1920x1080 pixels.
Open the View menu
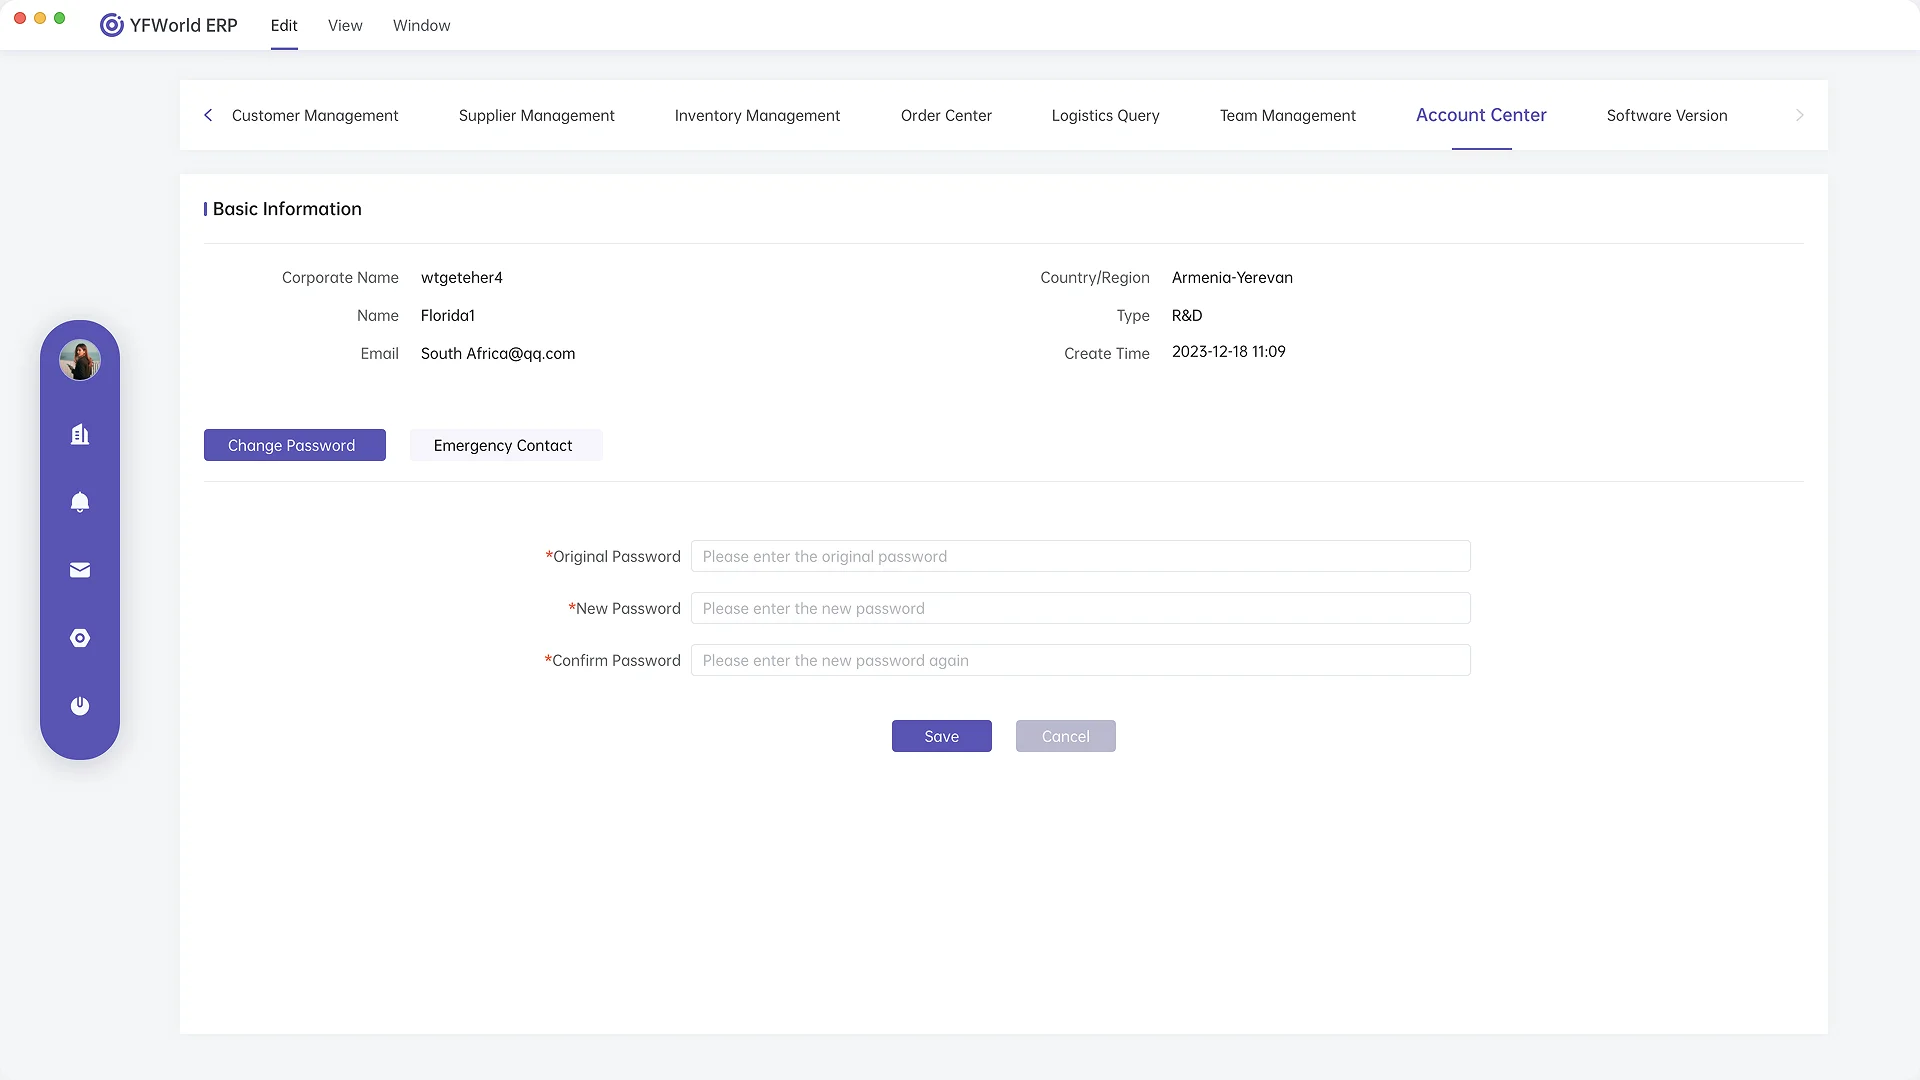click(x=345, y=25)
